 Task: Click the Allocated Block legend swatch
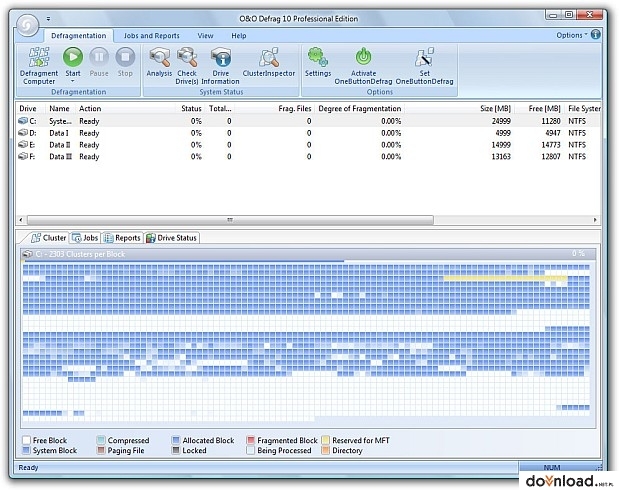click(x=176, y=440)
